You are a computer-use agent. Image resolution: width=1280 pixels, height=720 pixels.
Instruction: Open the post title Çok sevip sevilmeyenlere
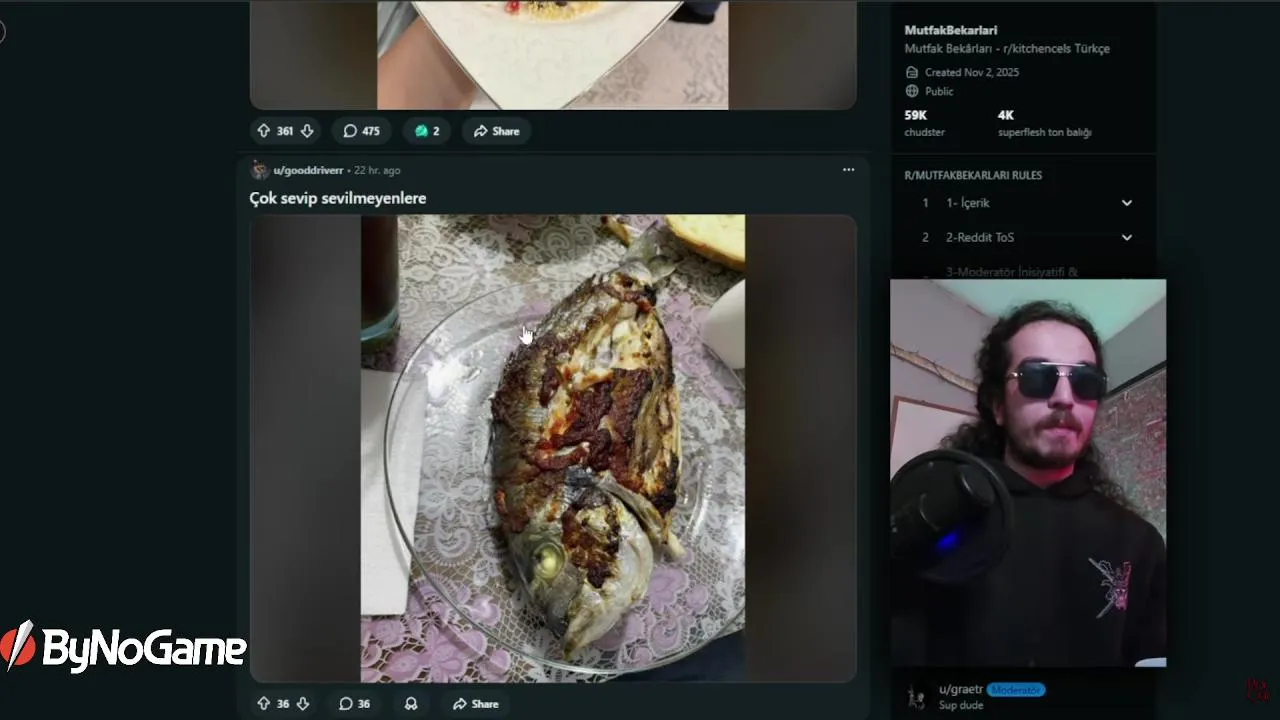tap(338, 198)
